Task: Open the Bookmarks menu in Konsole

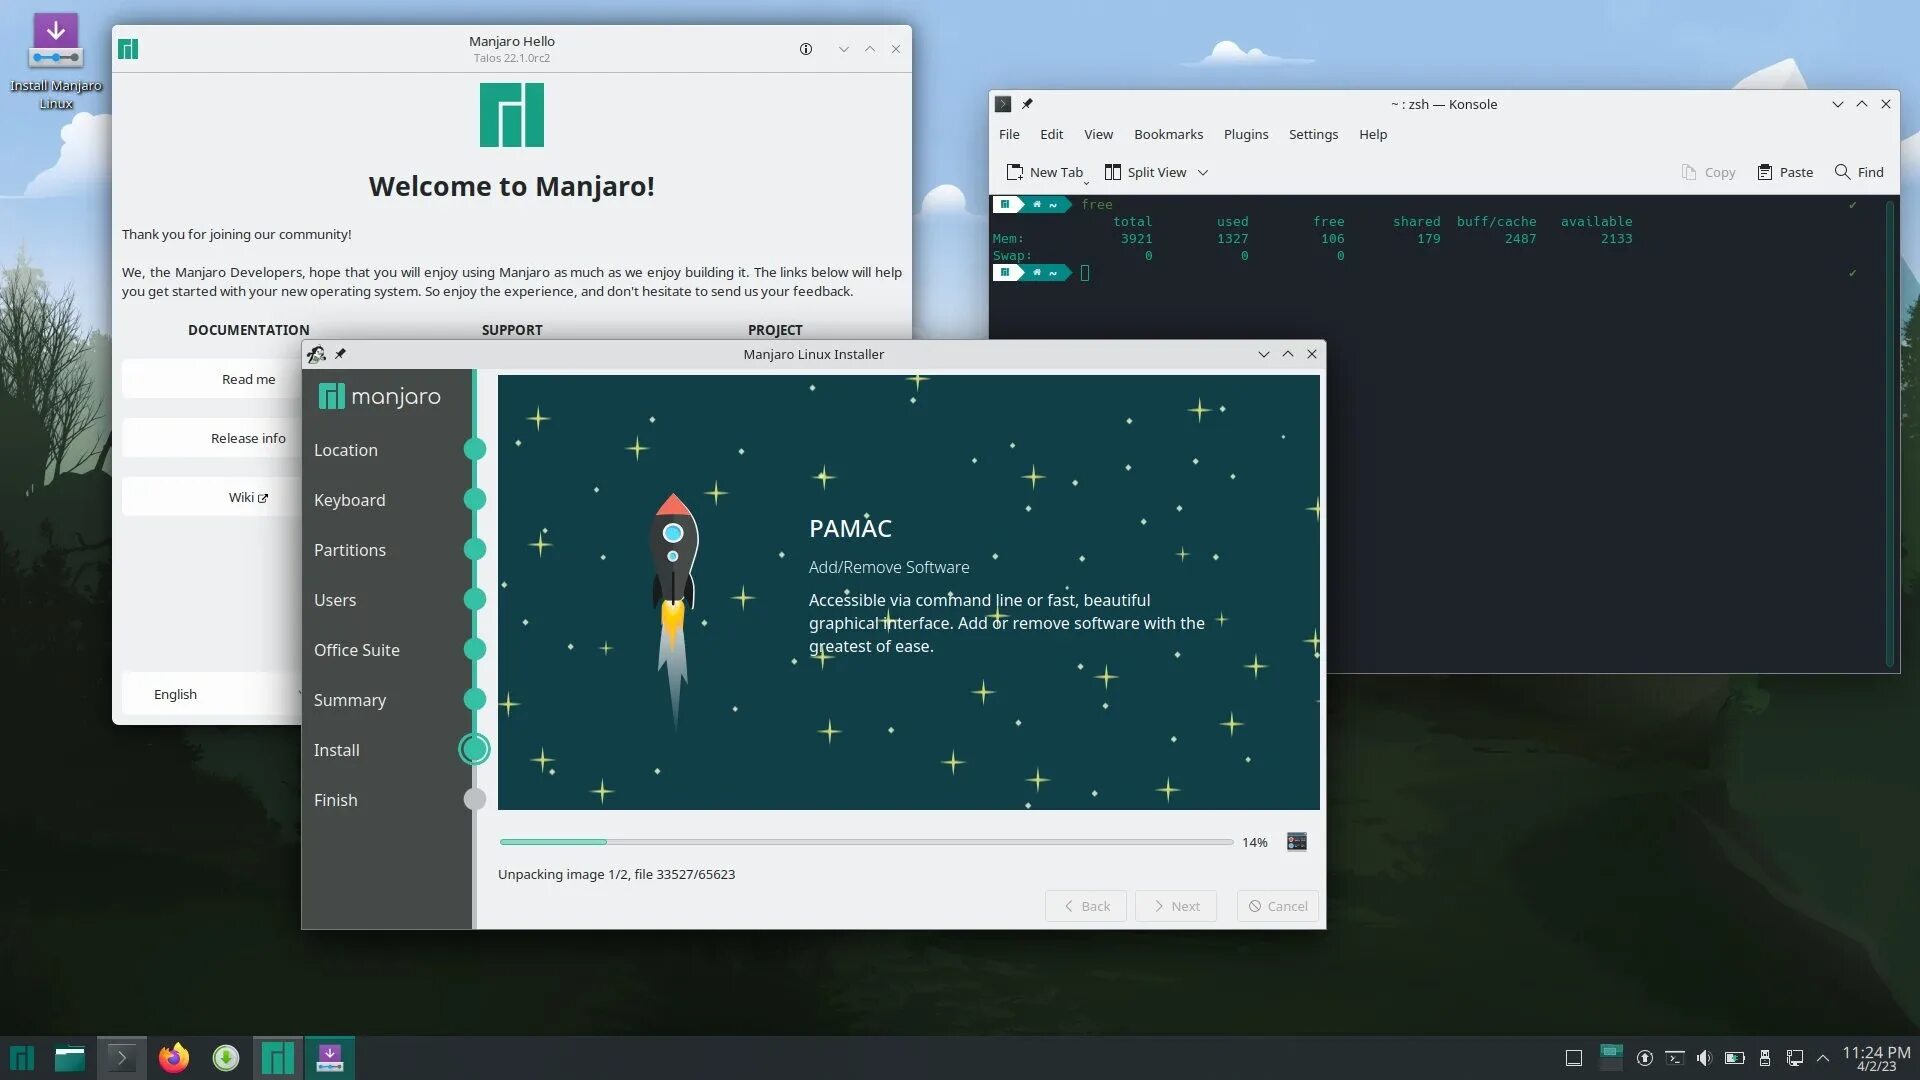Action: tap(1168, 134)
